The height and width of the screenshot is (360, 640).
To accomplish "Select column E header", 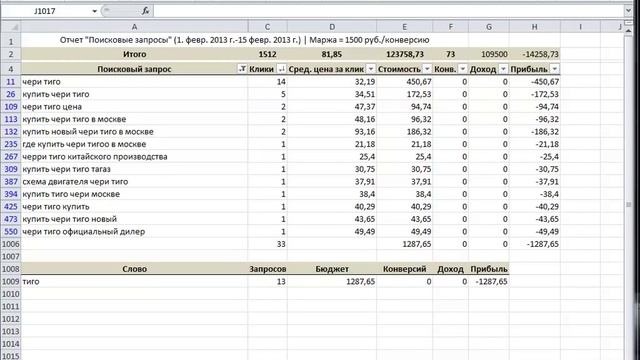I will pyautogui.click(x=404, y=27).
